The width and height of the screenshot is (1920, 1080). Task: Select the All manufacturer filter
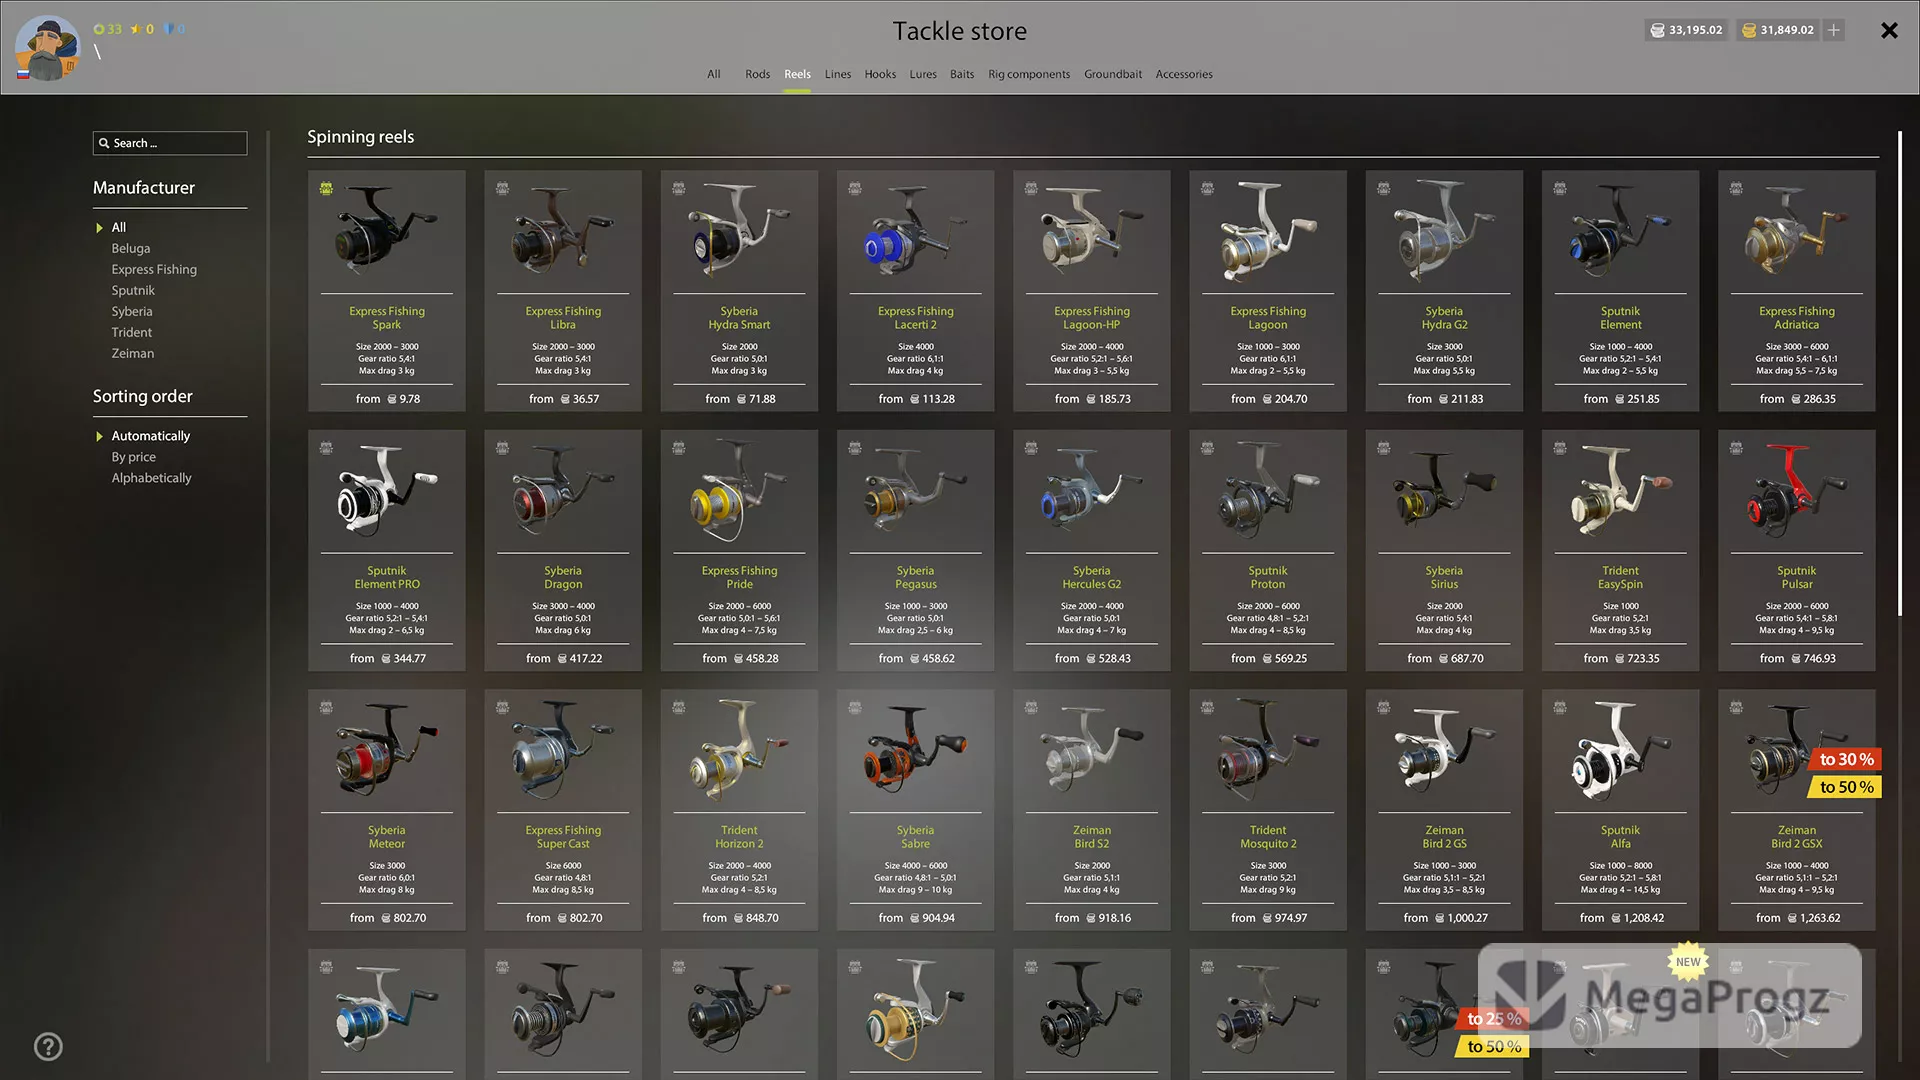click(119, 227)
